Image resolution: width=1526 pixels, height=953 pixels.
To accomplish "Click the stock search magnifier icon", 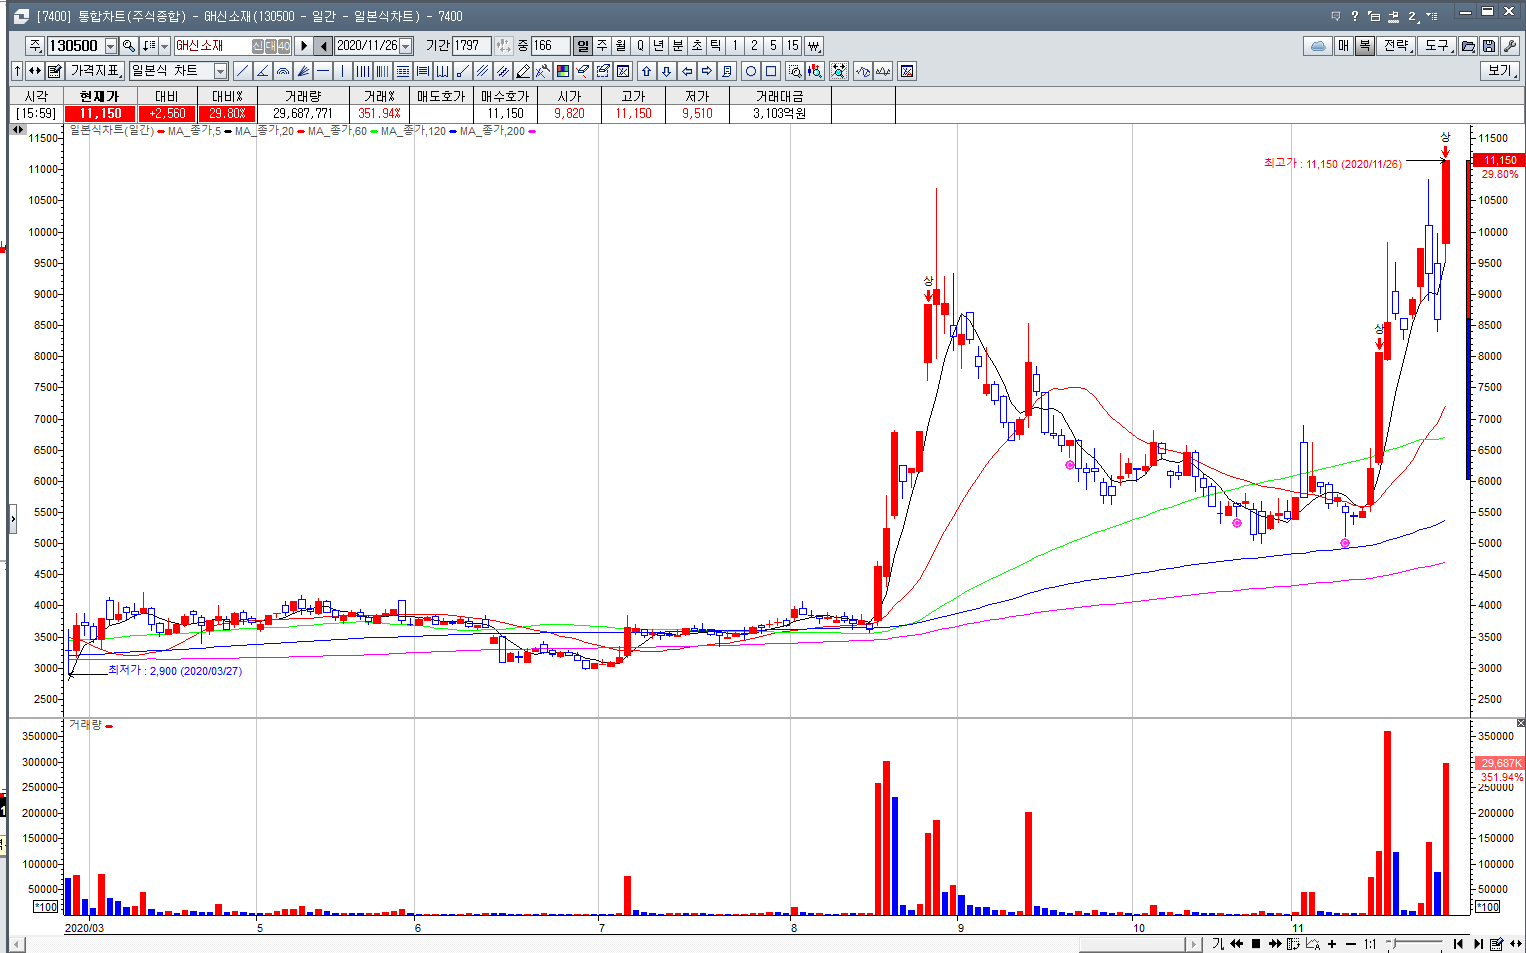I will 129,46.
